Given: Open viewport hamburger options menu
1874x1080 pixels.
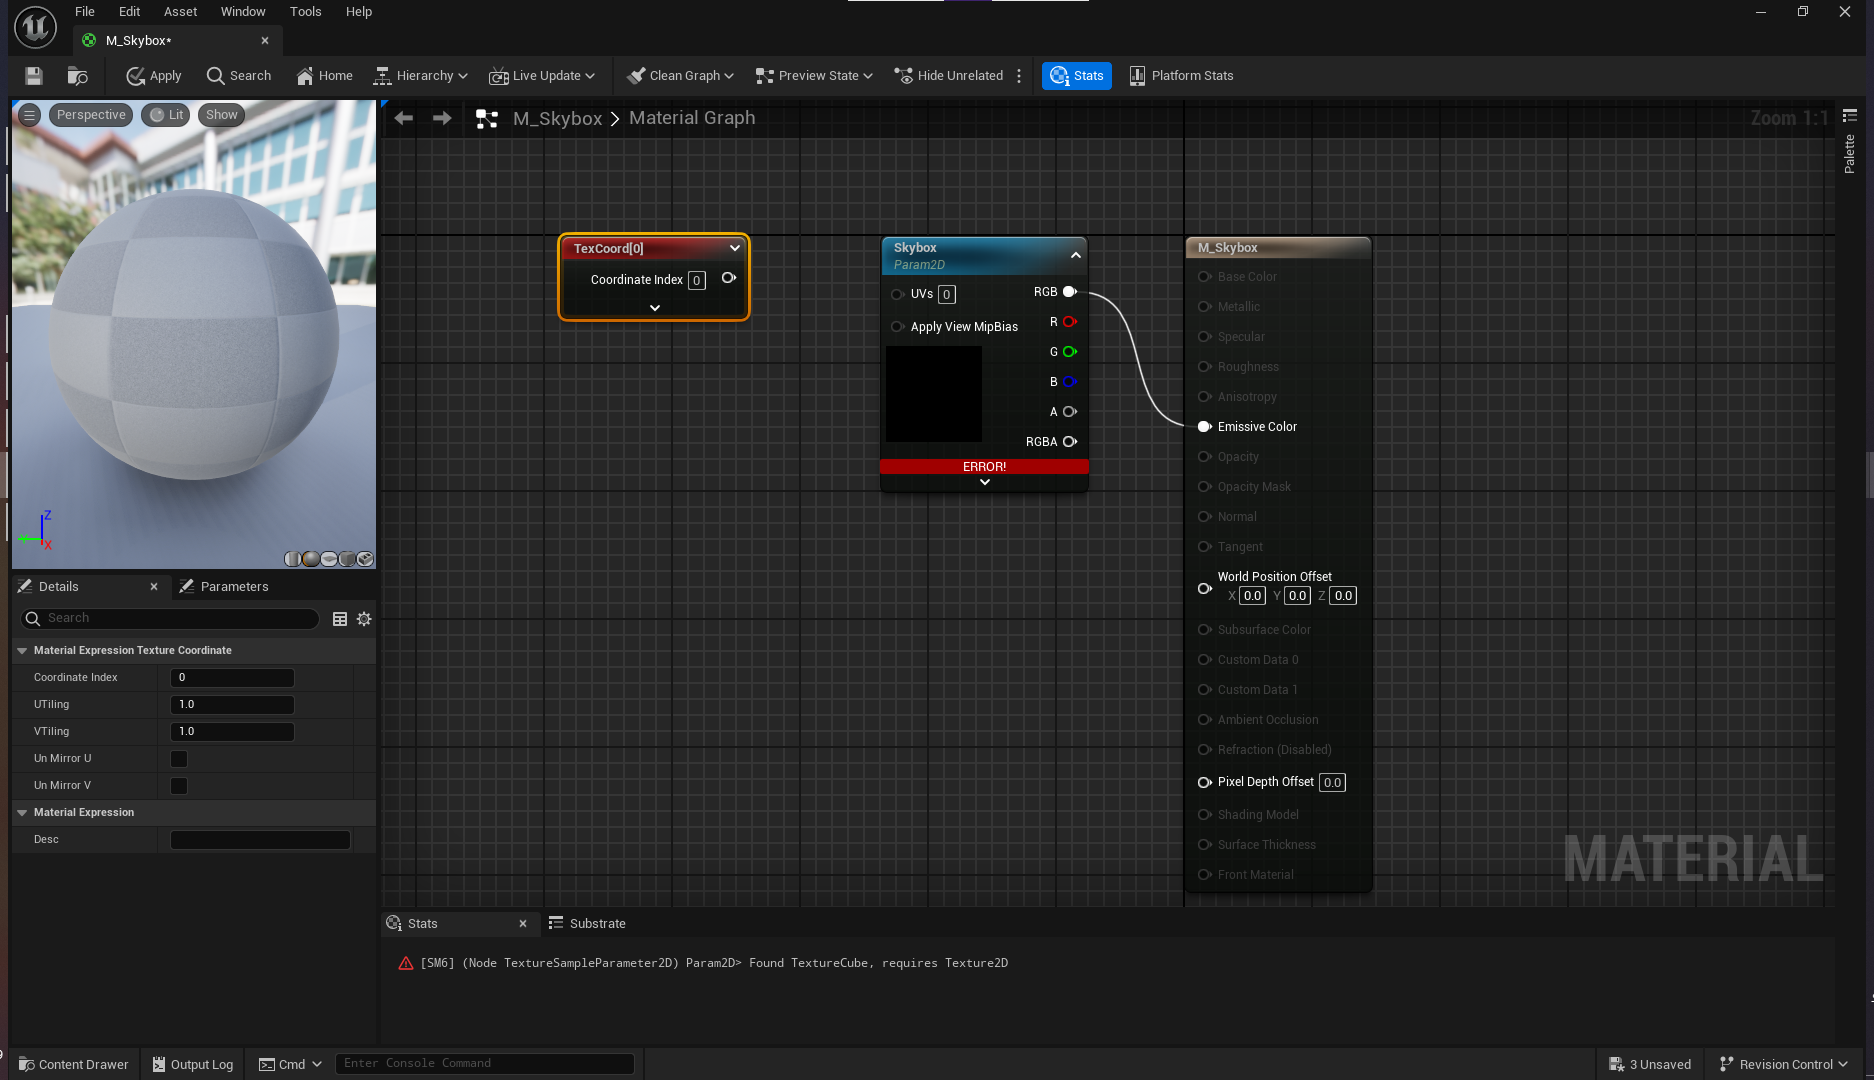Looking at the screenshot, I should (30, 115).
